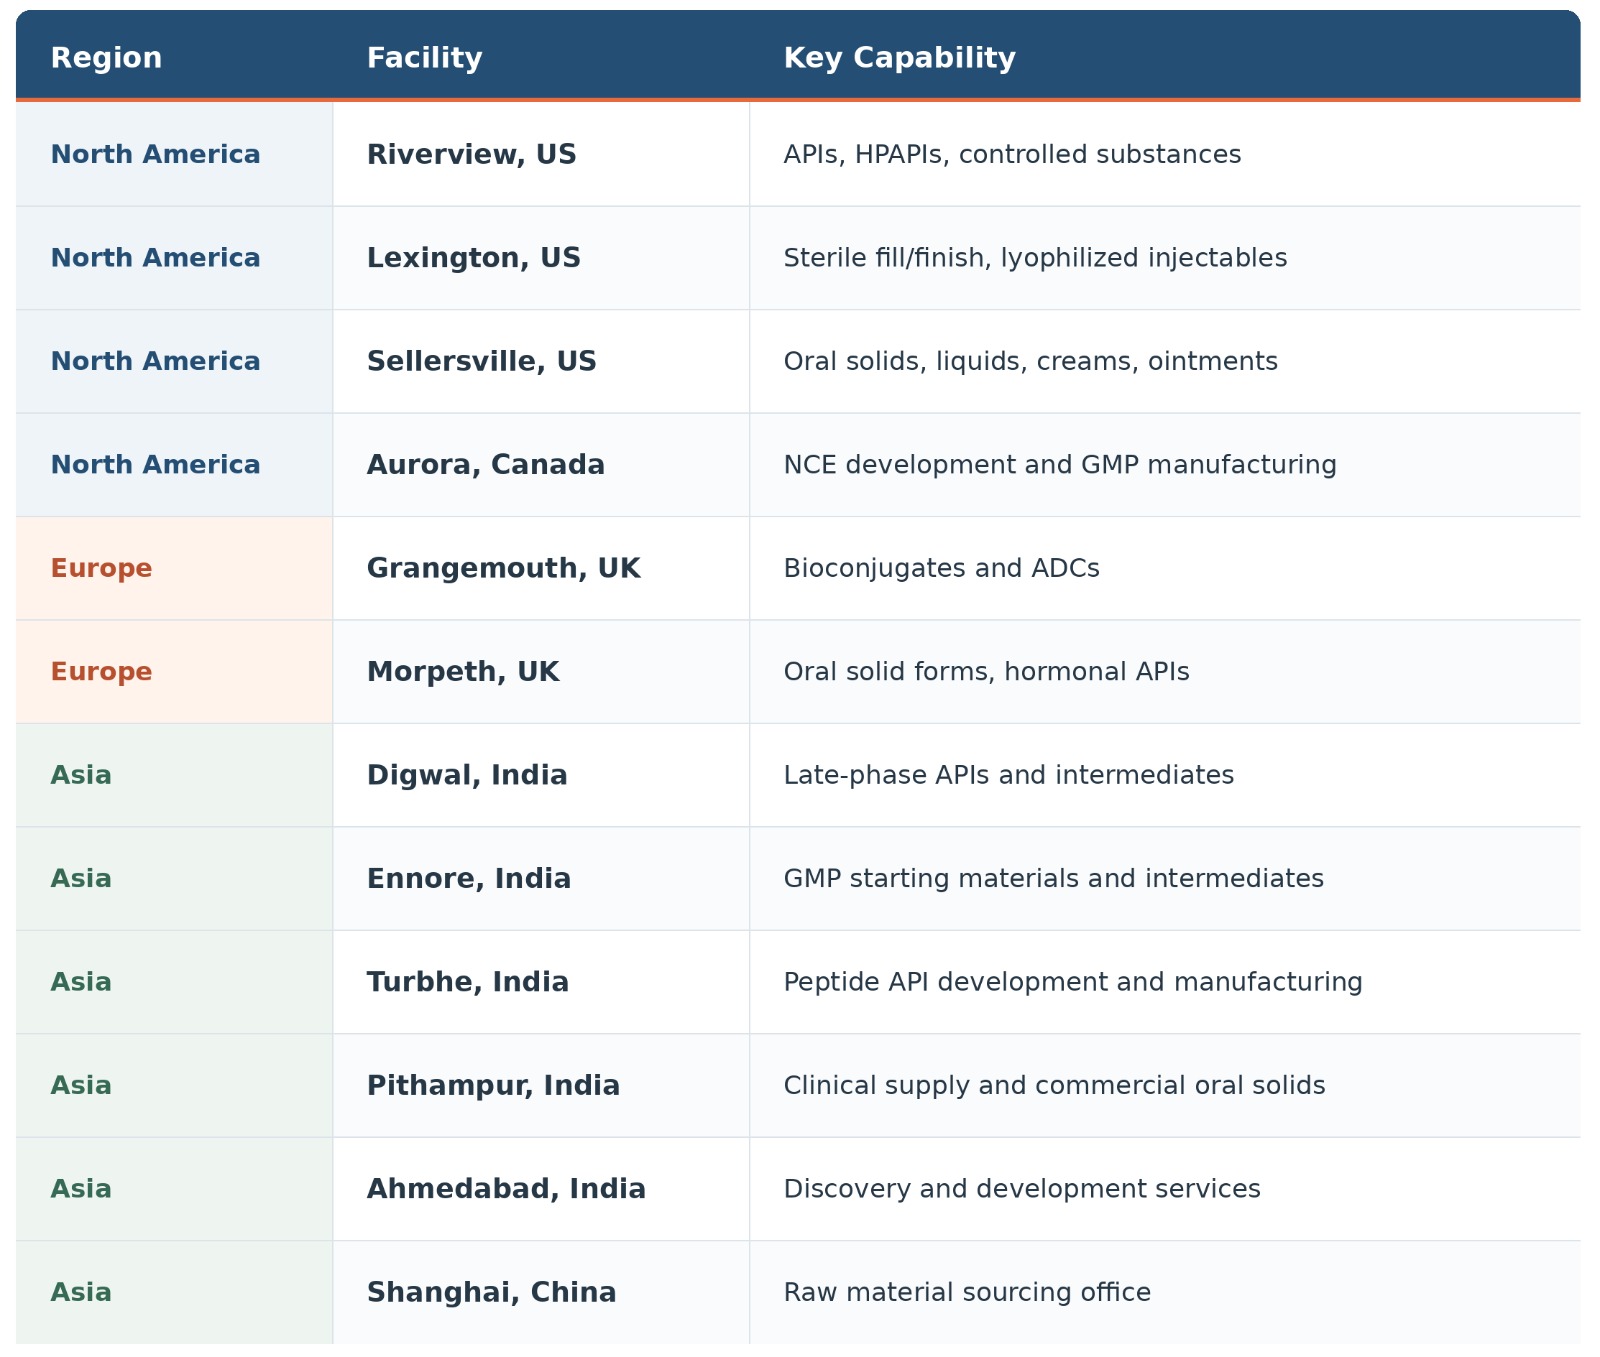
Task: Click 'NCE development and GMP manufacturing' cell
Action: [x=1165, y=465]
